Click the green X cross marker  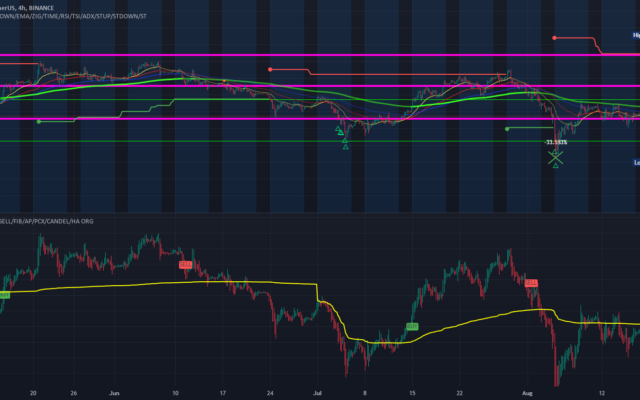tap(555, 158)
